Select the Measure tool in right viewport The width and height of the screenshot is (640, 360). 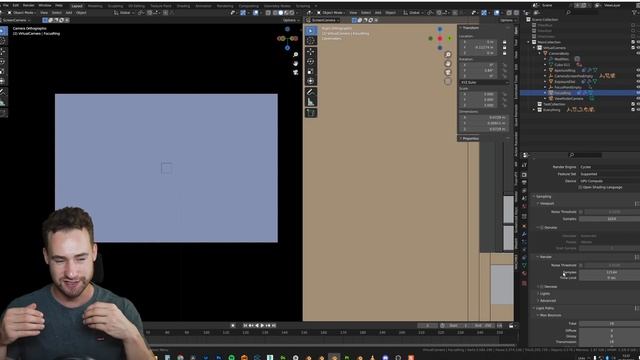click(x=311, y=102)
